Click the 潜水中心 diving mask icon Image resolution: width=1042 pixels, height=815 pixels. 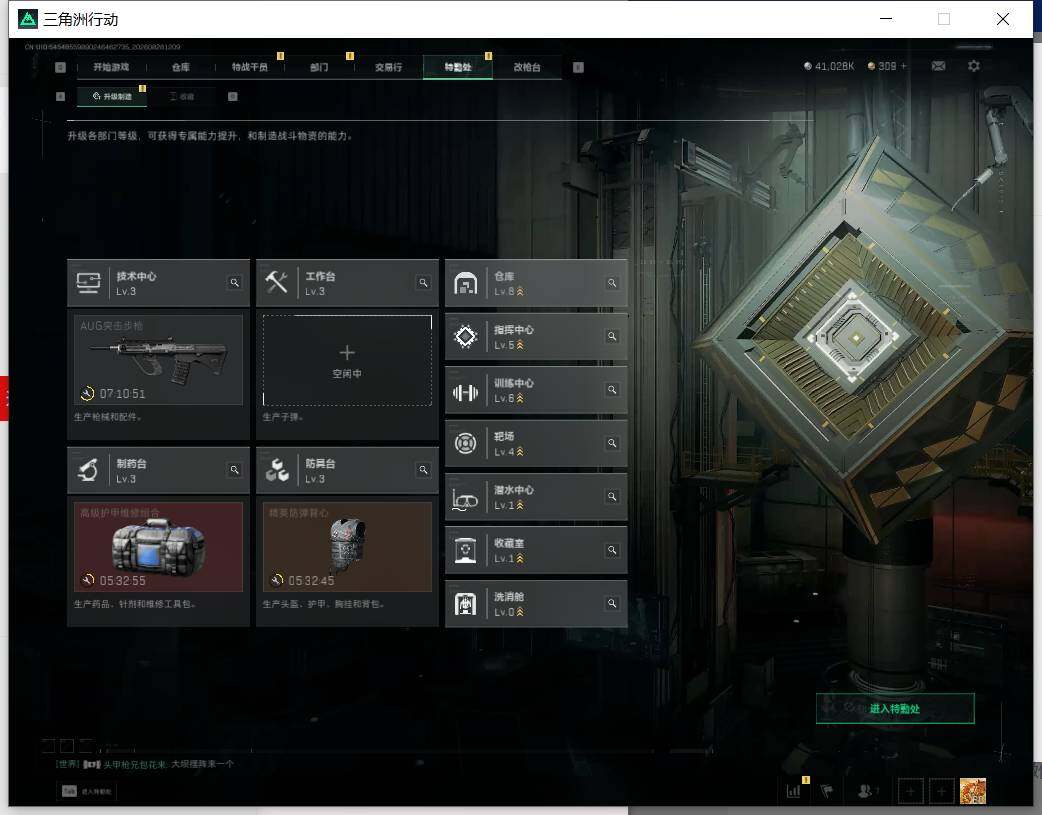[x=465, y=499]
